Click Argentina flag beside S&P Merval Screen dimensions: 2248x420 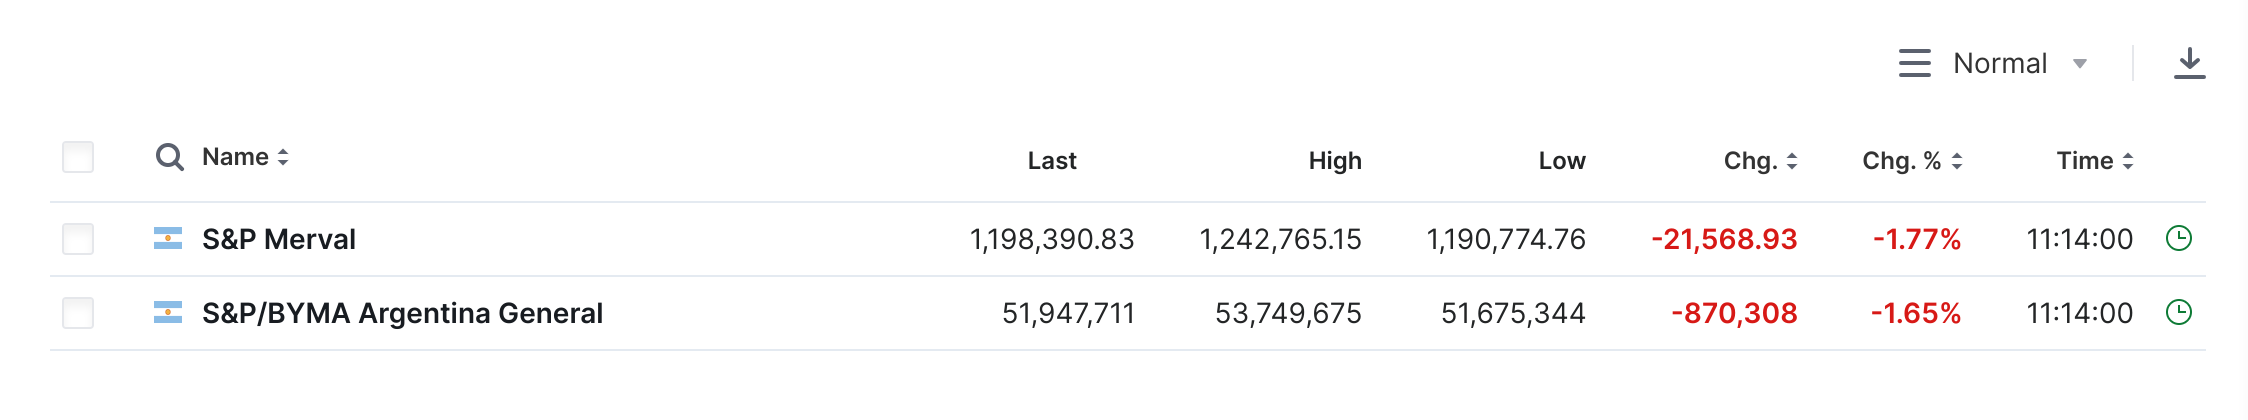coord(168,238)
